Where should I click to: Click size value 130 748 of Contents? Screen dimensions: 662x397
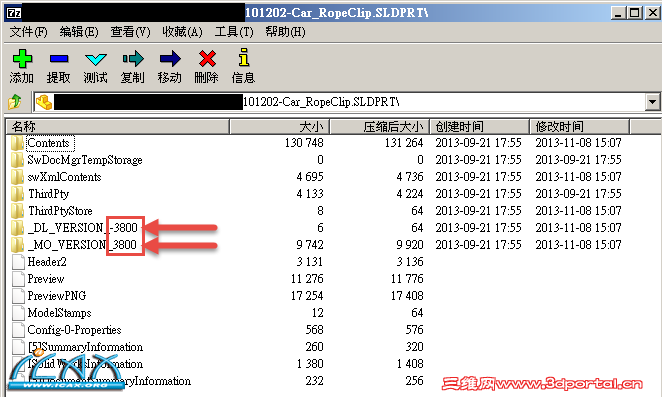click(x=304, y=143)
